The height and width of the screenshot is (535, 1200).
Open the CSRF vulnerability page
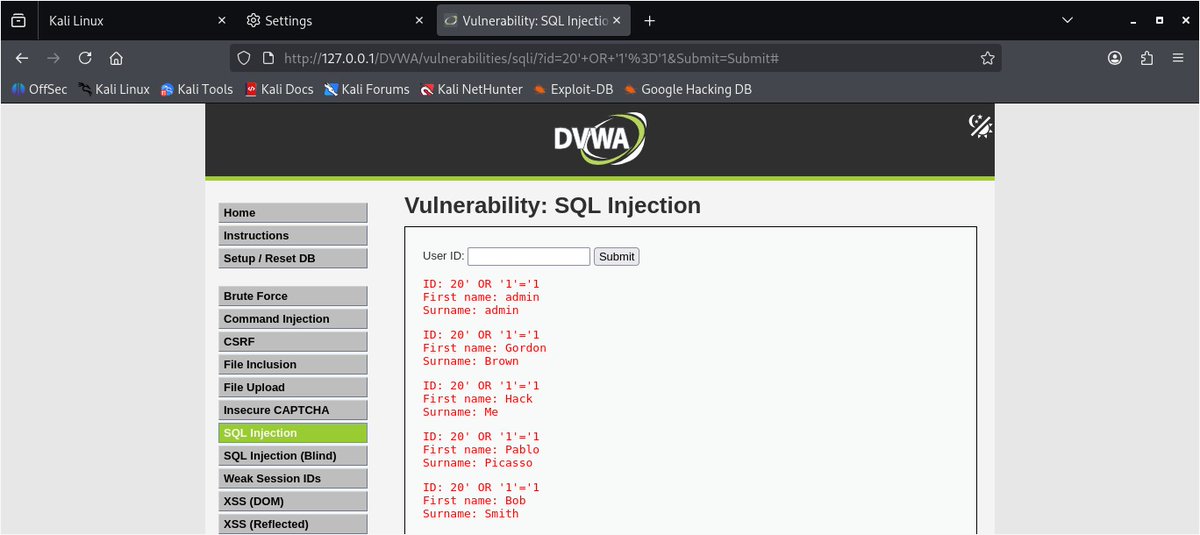(x=293, y=342)
